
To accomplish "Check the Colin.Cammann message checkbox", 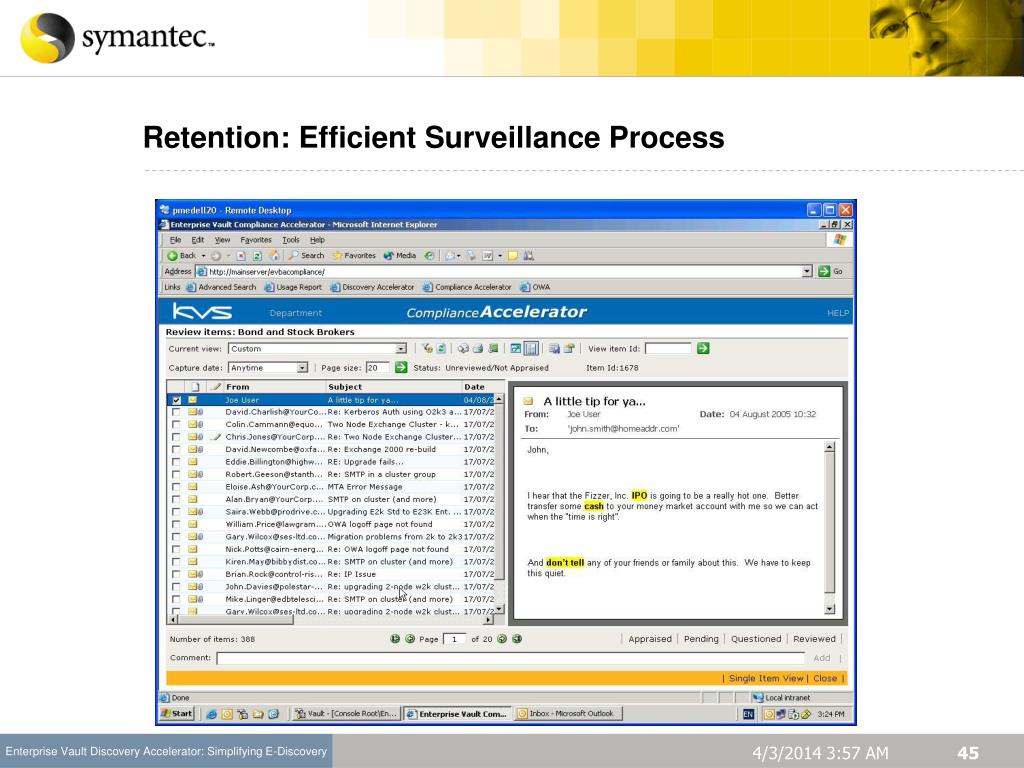I will click(176, 424).
